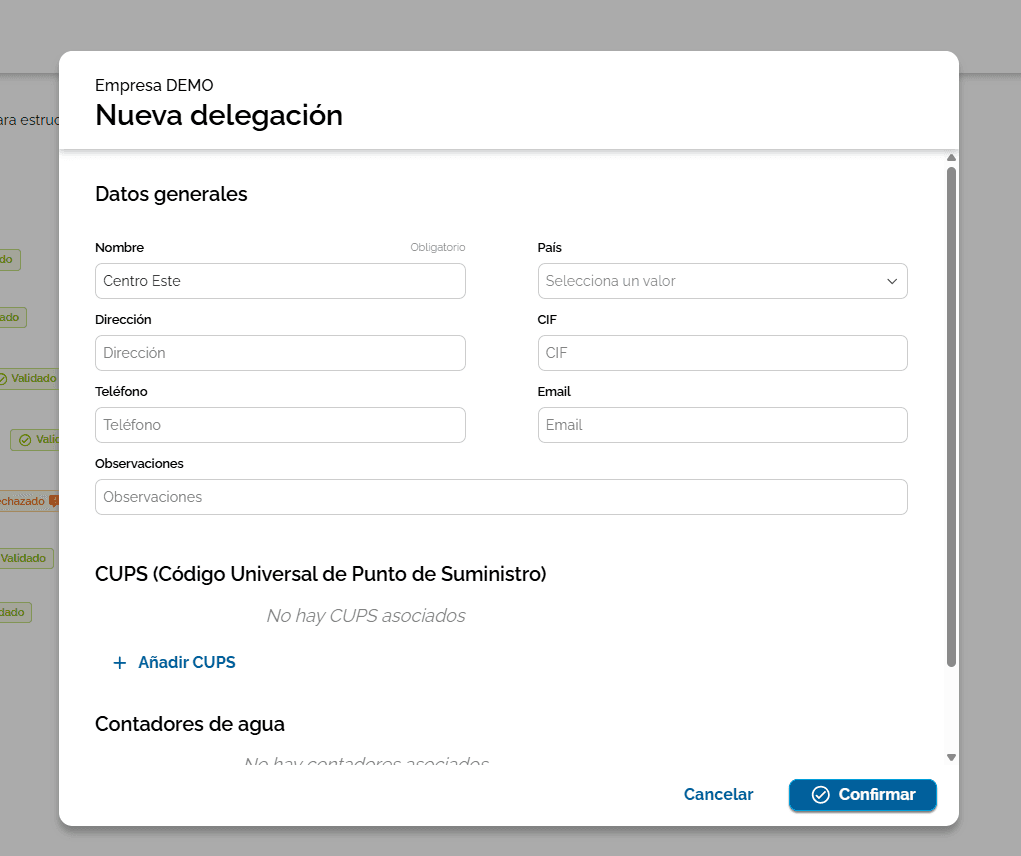
Task: Click the Nombre field containing Centro Este
Action: coord(280,281)
